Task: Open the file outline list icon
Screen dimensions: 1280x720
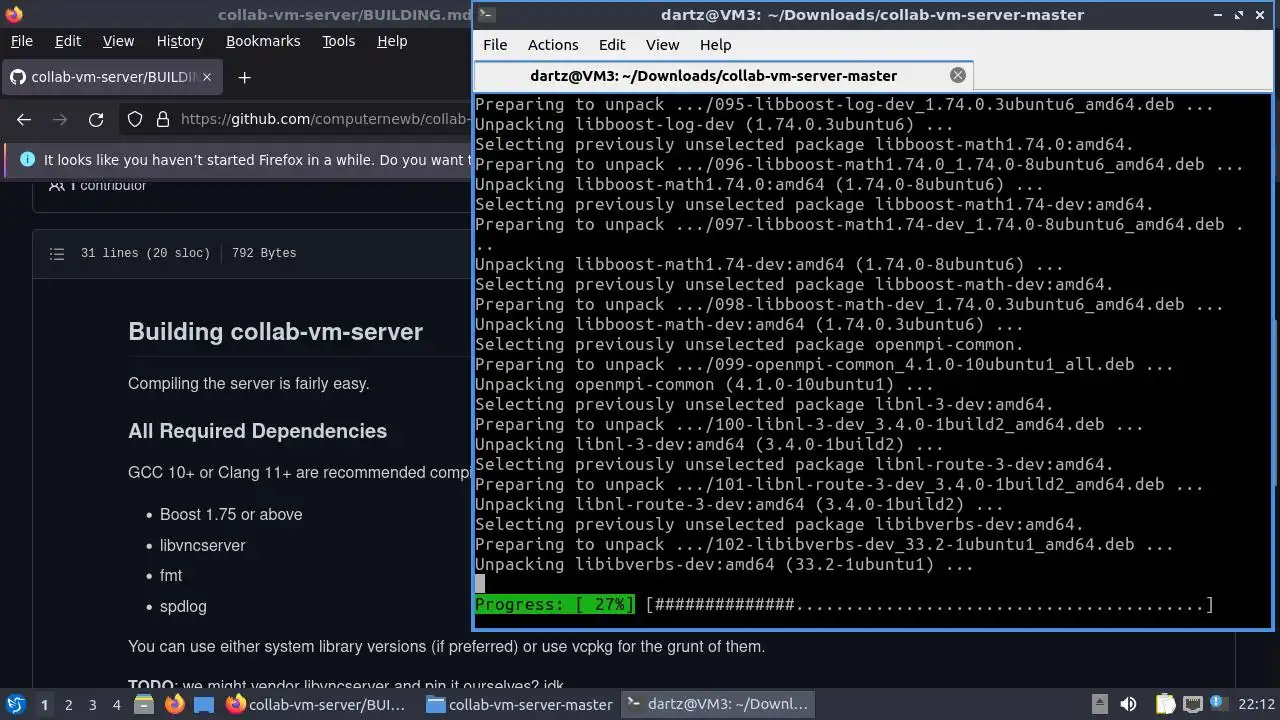Action: [57, 253]
